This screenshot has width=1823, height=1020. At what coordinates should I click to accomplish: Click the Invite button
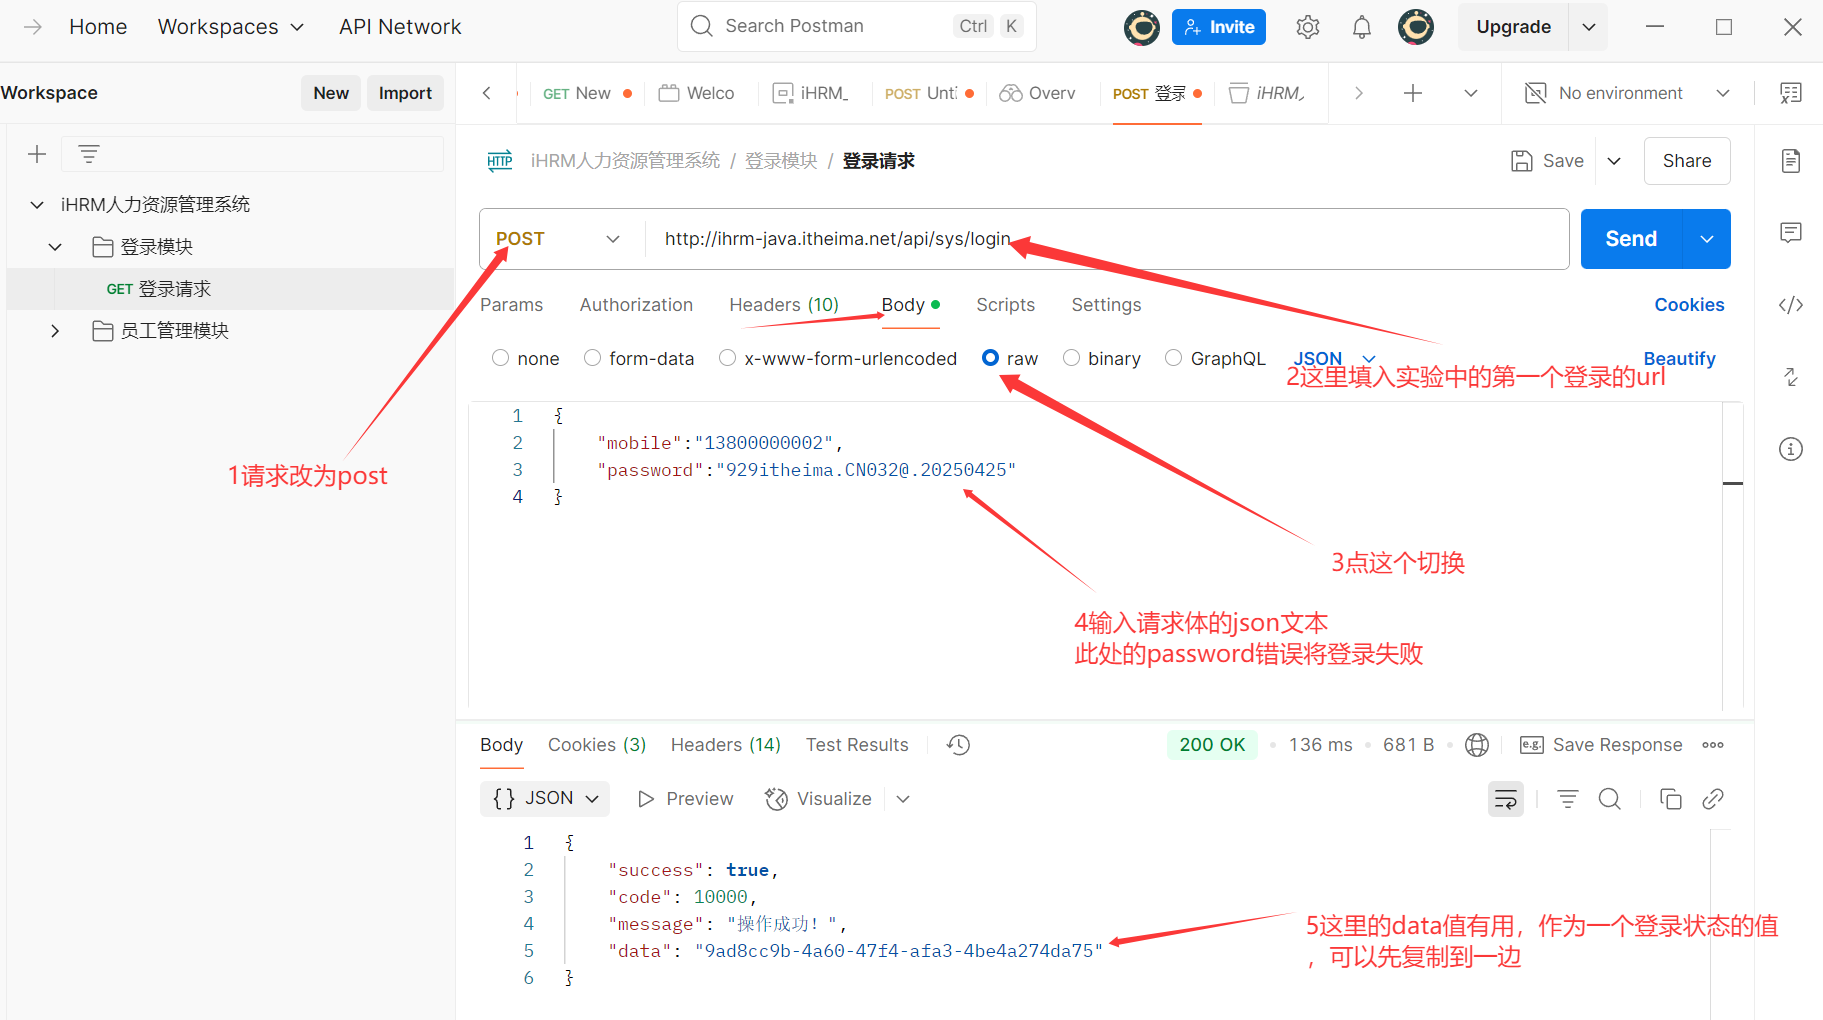(x=1219, y=27)
